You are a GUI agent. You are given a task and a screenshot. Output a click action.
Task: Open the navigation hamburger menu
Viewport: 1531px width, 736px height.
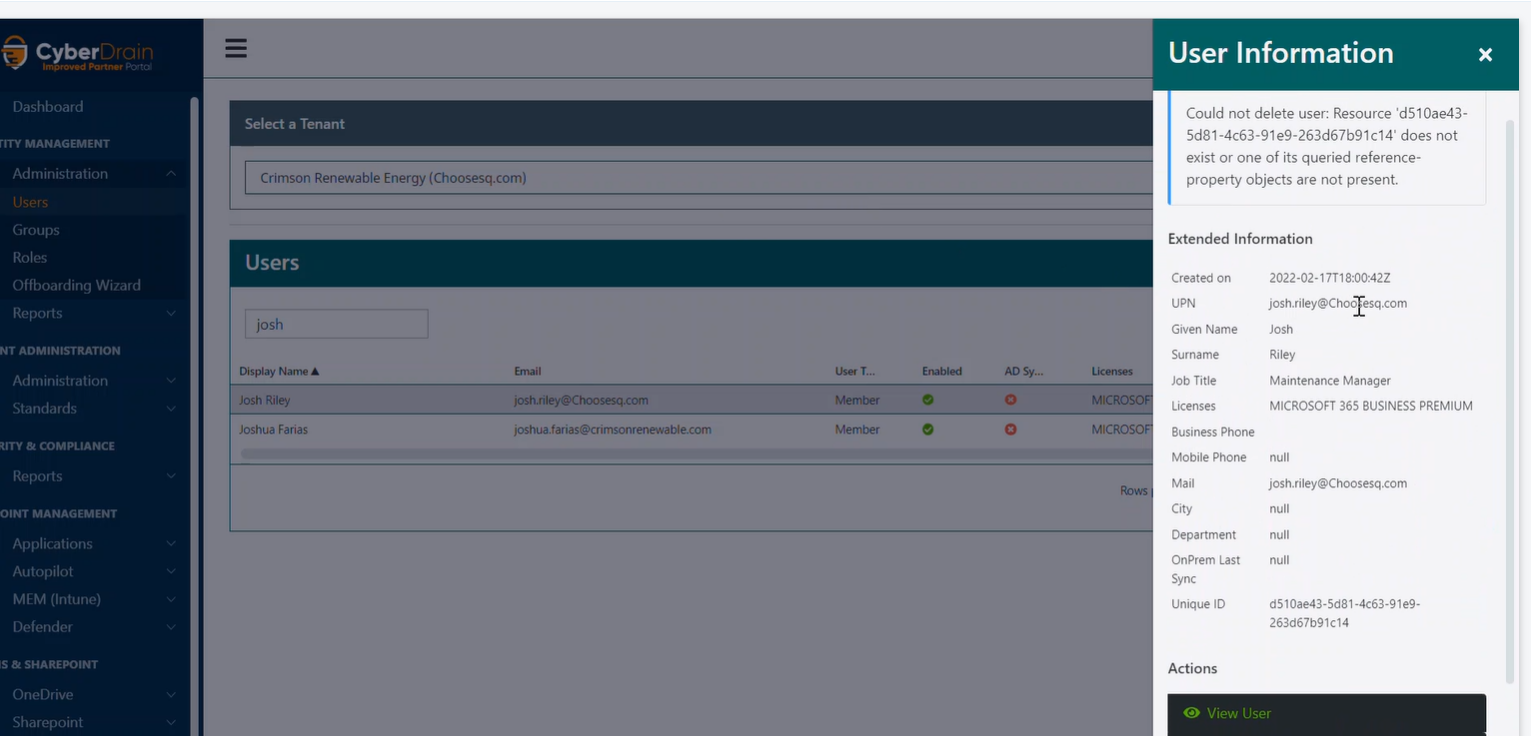click(x=235, y=47)
